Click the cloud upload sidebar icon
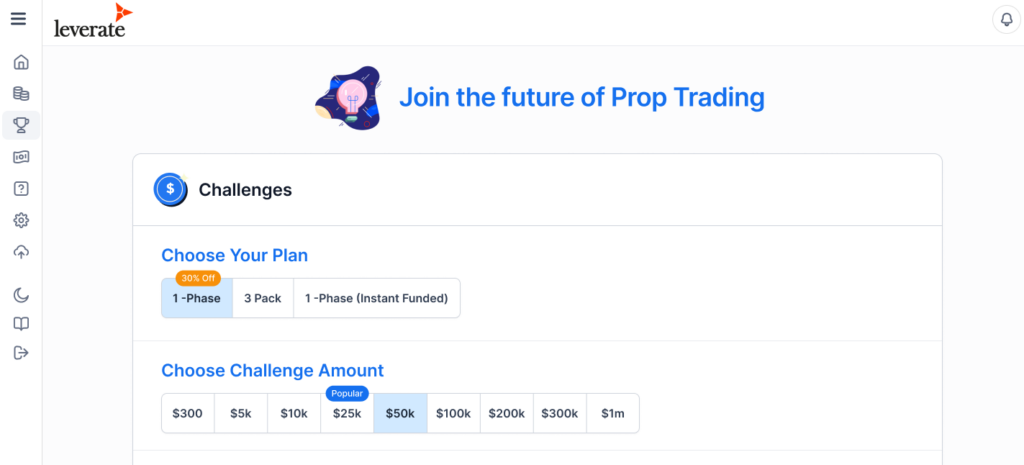This screenshot has height=465, width=1024. 21,252
